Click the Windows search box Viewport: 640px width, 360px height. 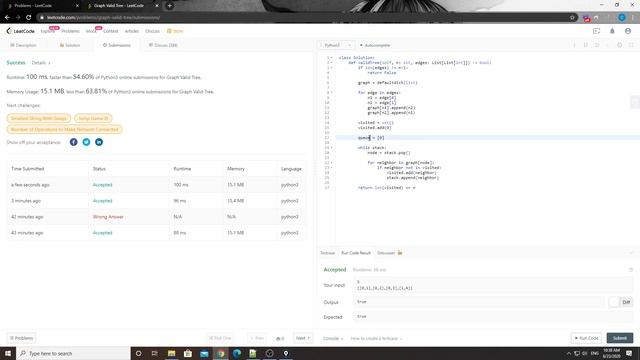point(73,353)
